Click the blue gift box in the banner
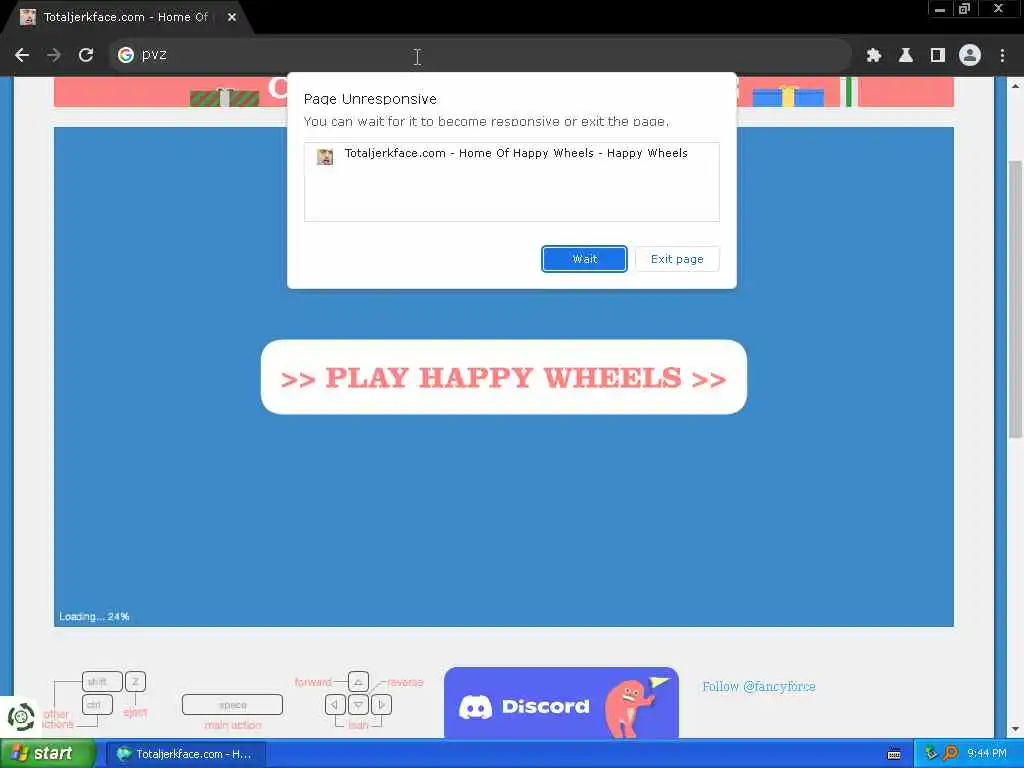 (788, 97)
